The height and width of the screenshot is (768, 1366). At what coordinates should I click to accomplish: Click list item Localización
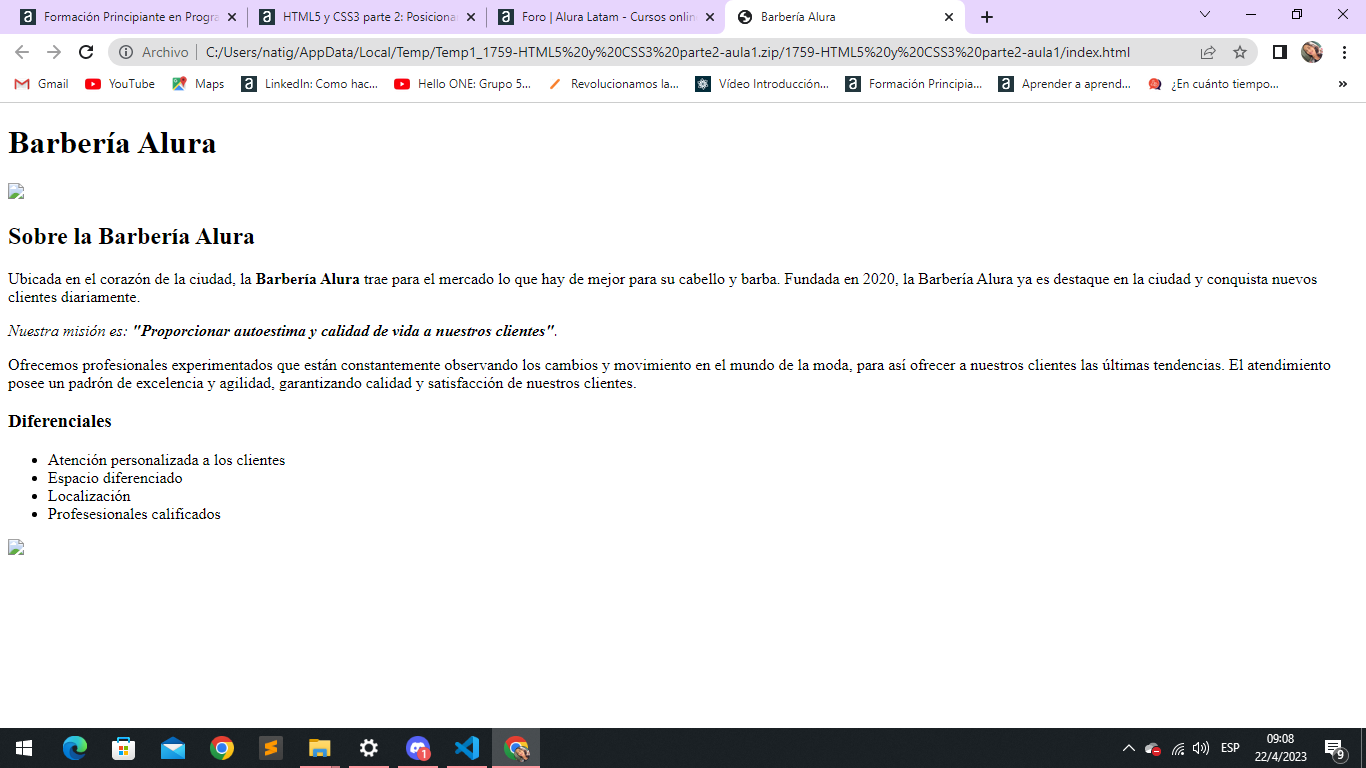(x=89, y=496)
